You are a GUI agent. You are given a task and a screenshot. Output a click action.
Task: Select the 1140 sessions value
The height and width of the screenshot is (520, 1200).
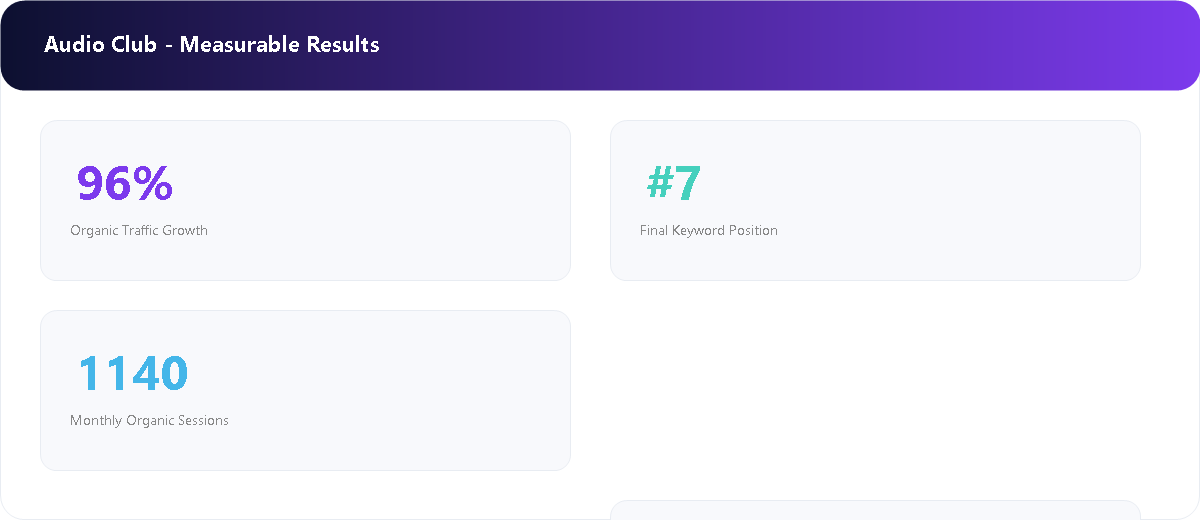[133, 373]
